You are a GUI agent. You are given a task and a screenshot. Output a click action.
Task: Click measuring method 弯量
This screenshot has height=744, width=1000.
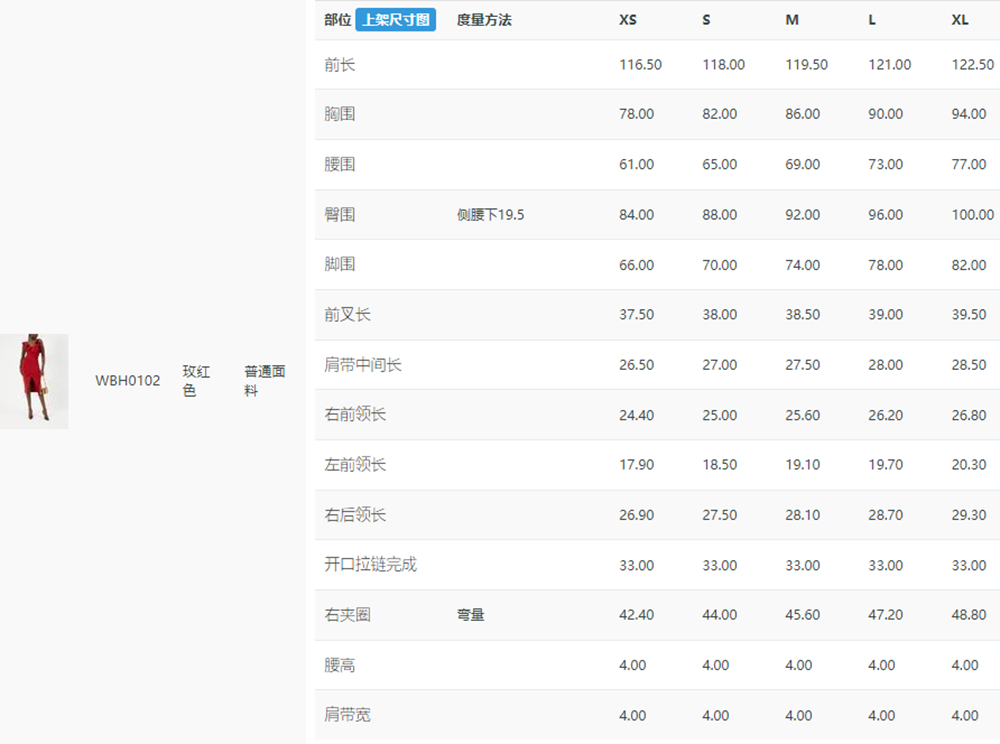(471, 615)
